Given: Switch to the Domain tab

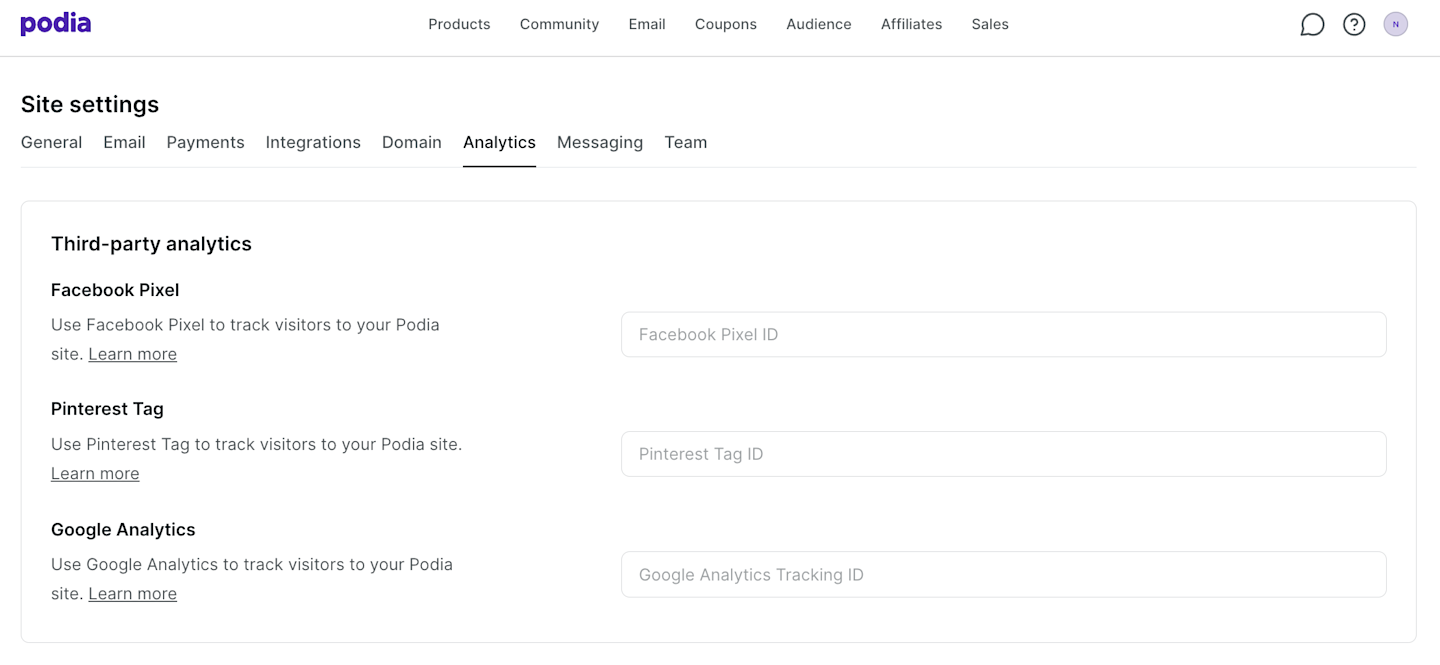Looking at the screenshot, I should [x=412, y=142].
